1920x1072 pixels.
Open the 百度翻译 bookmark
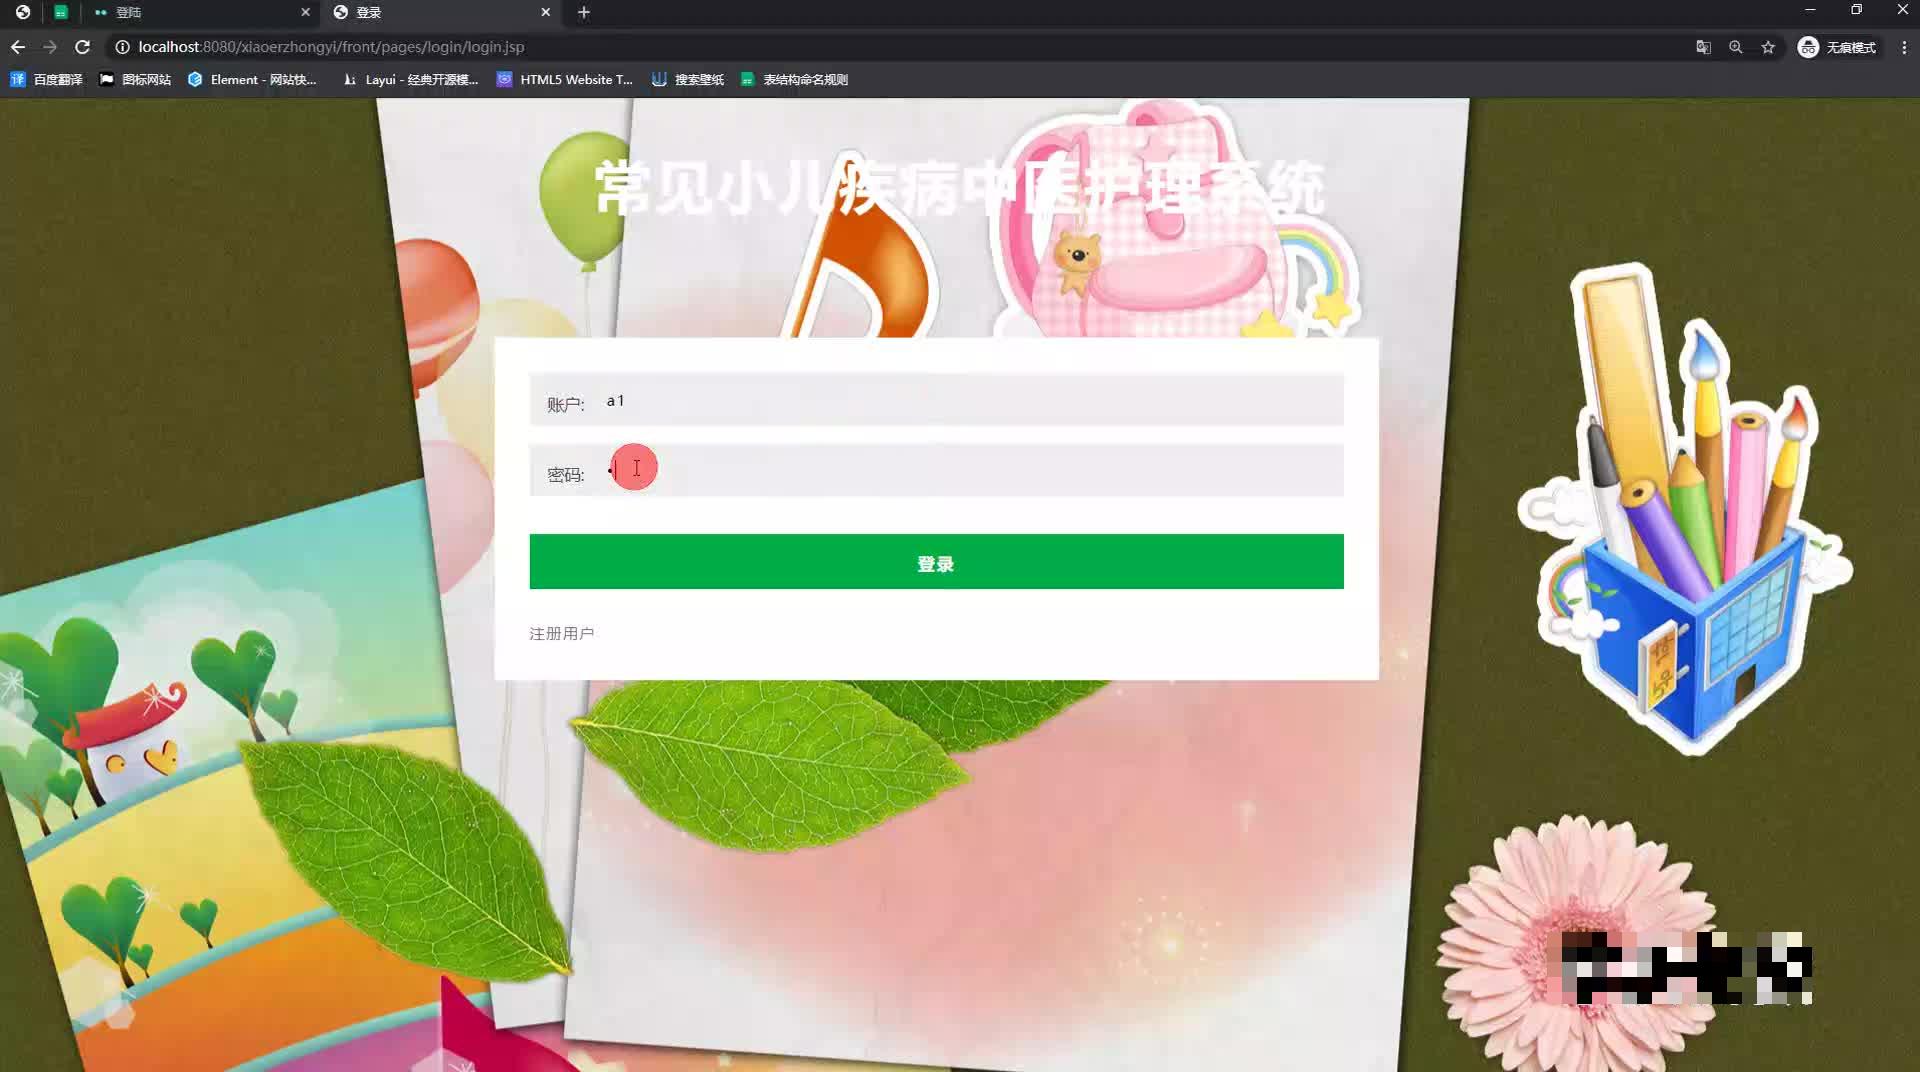(x=46, y=80)
